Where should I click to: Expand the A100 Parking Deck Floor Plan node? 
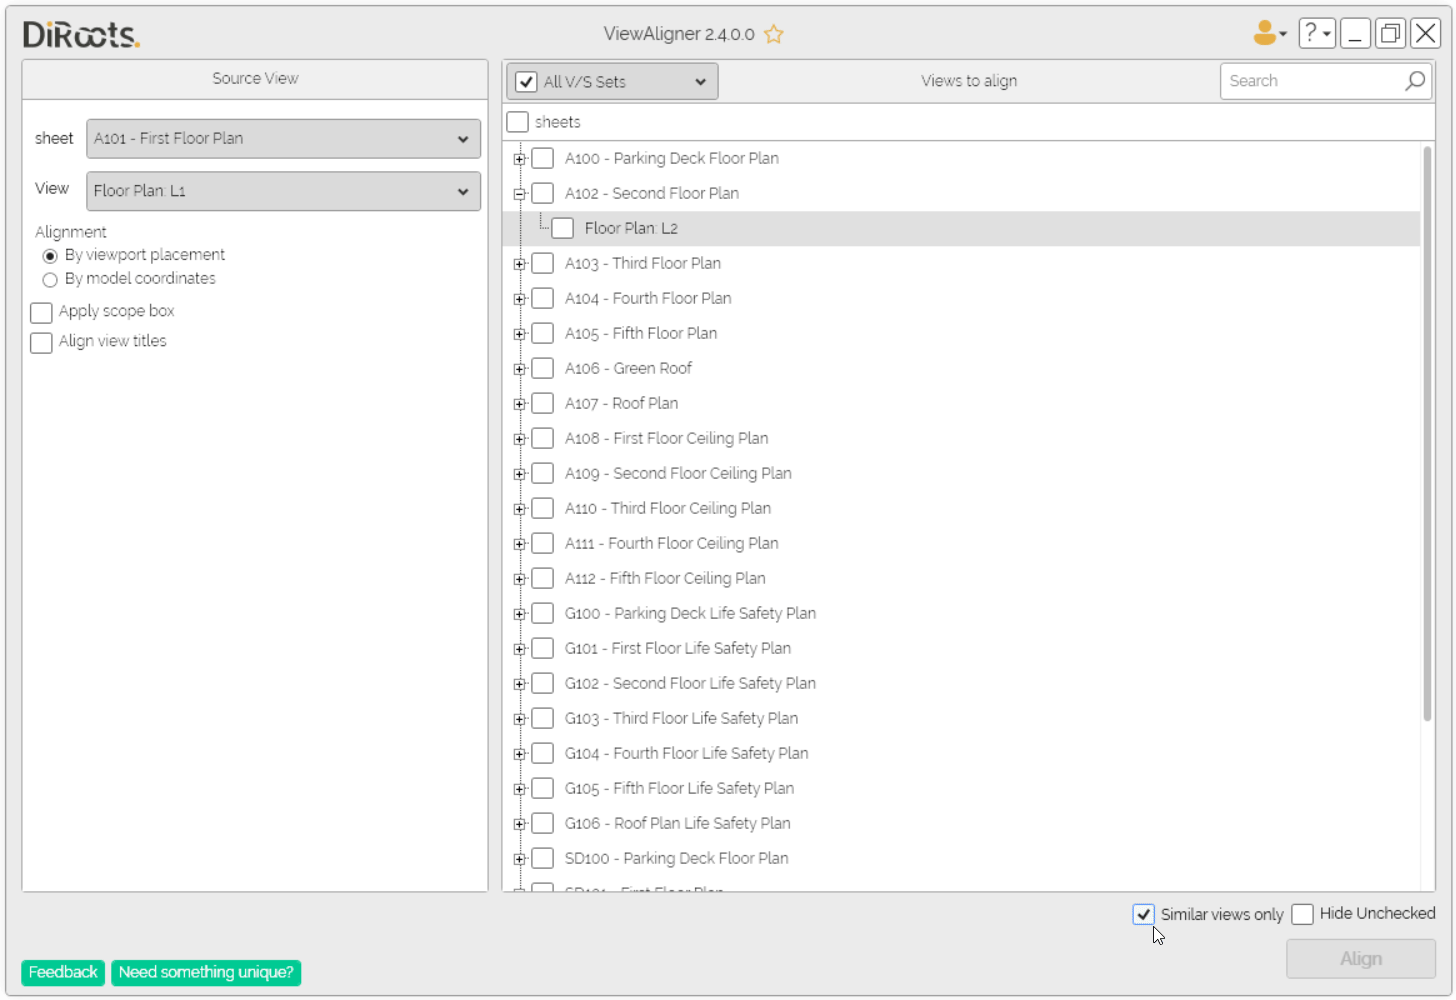pyautogui.click(x=519, y=159)
